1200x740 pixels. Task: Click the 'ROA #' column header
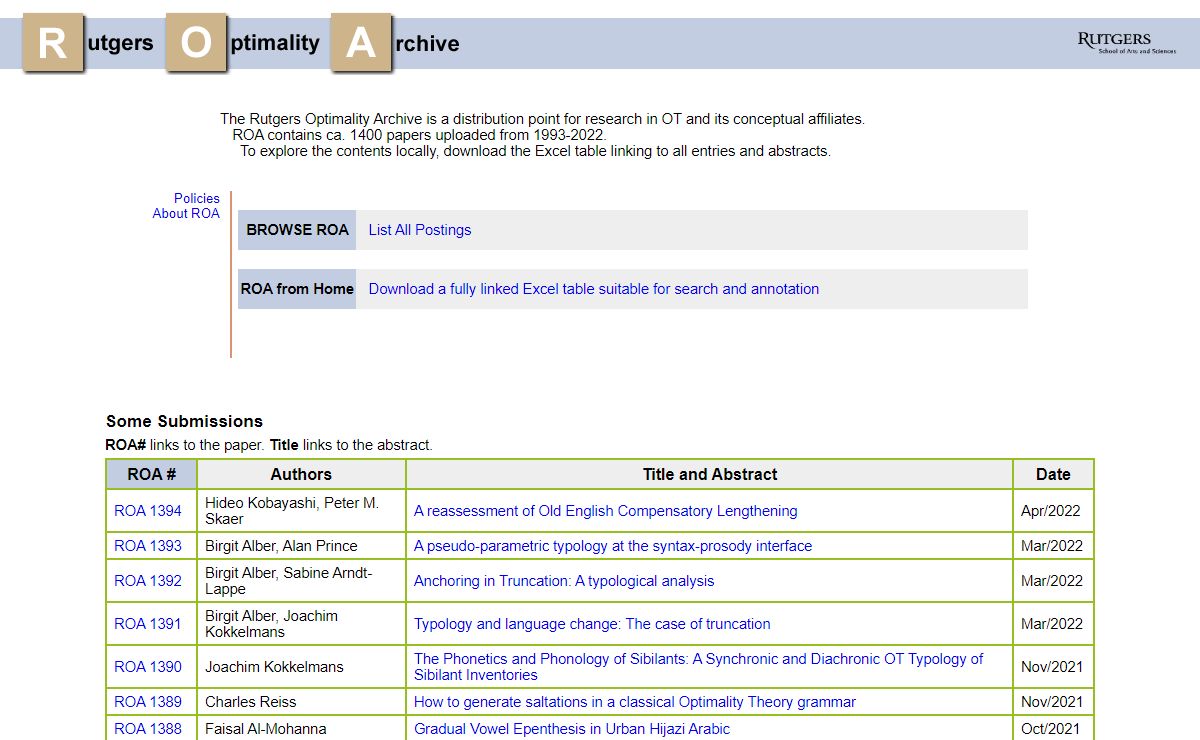152,475
